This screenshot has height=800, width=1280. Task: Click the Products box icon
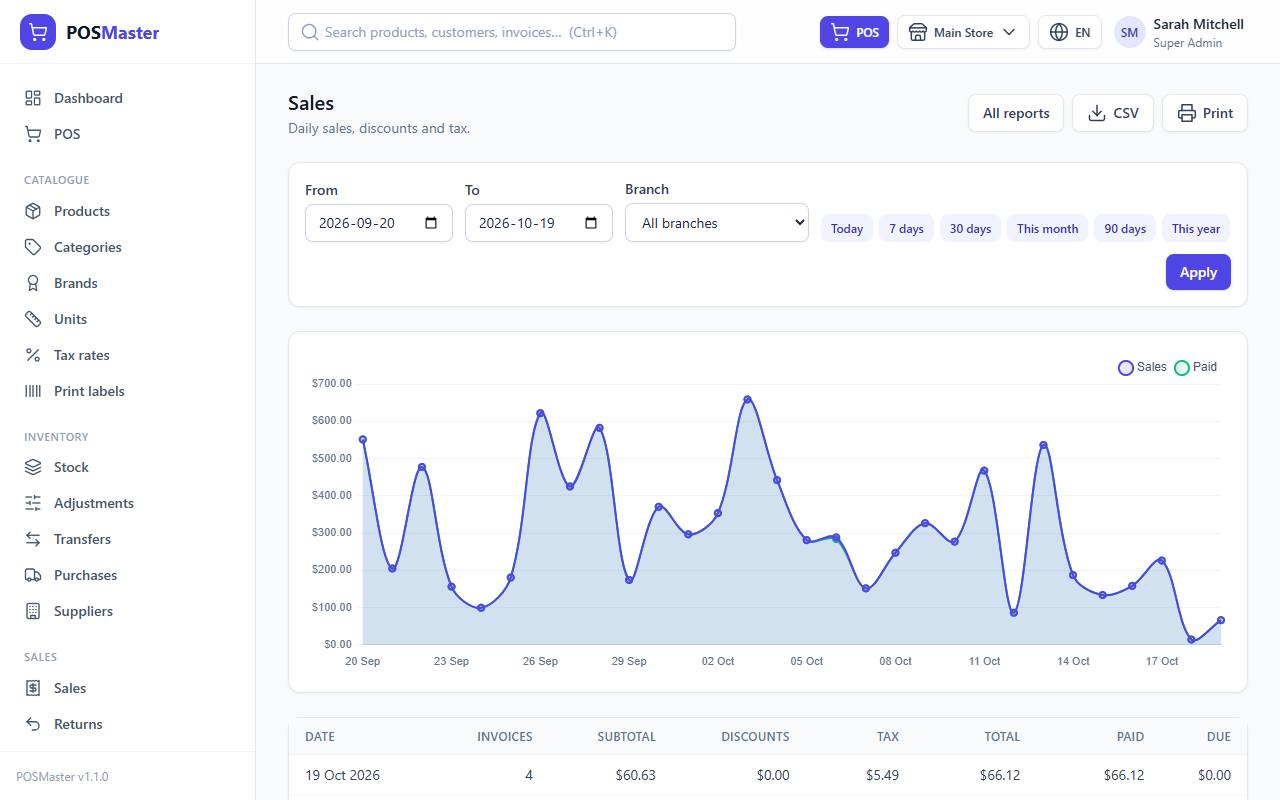click(33, 211)
